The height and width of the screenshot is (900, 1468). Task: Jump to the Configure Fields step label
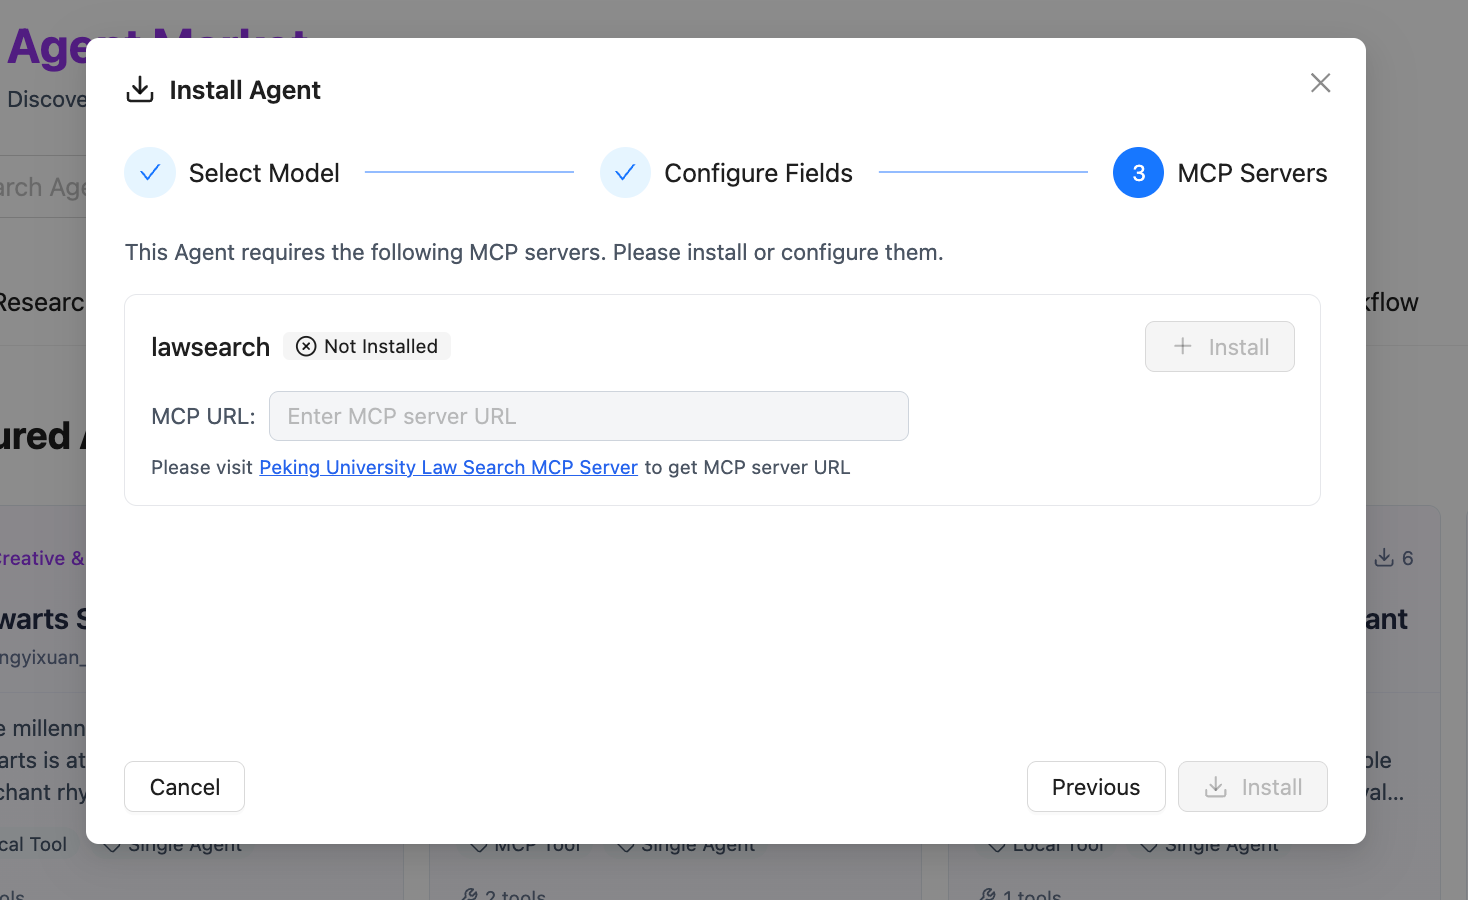click(758, 173)
